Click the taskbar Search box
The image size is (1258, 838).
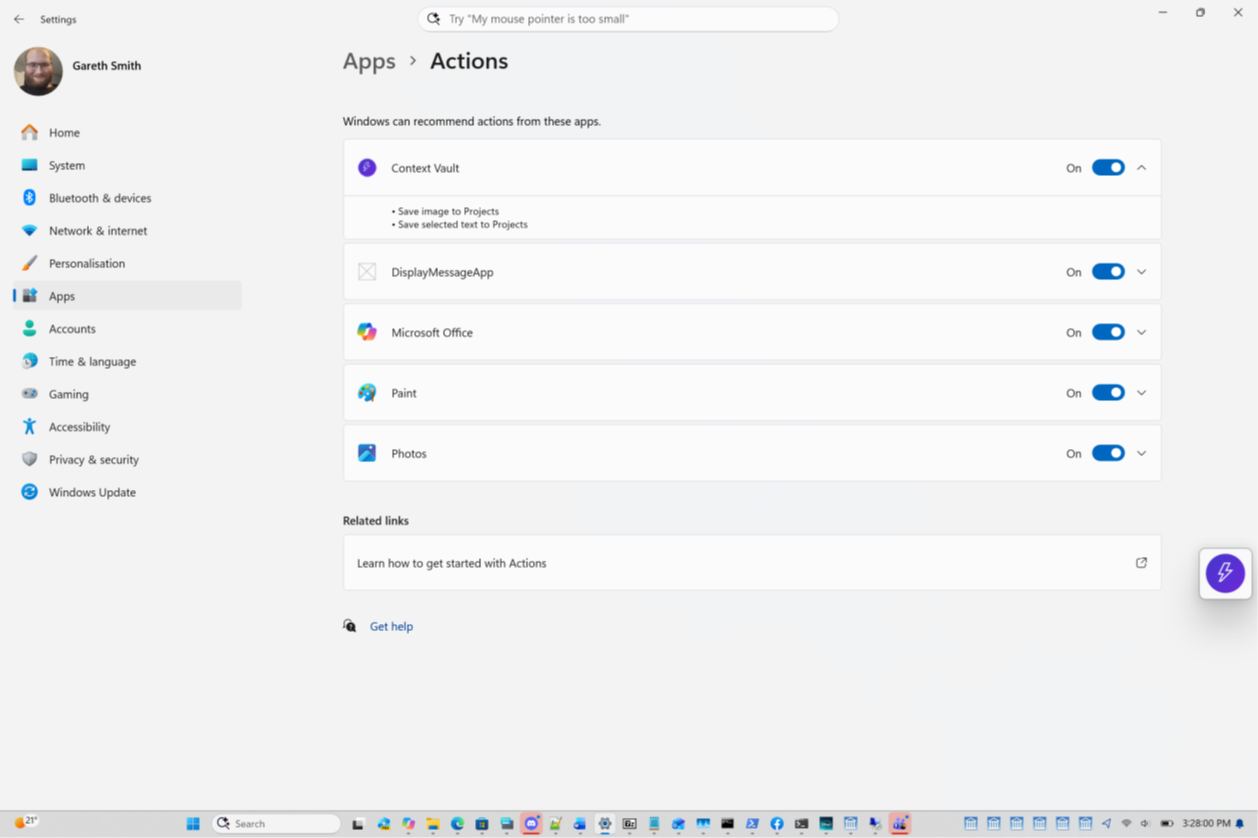tap(276, 823)
